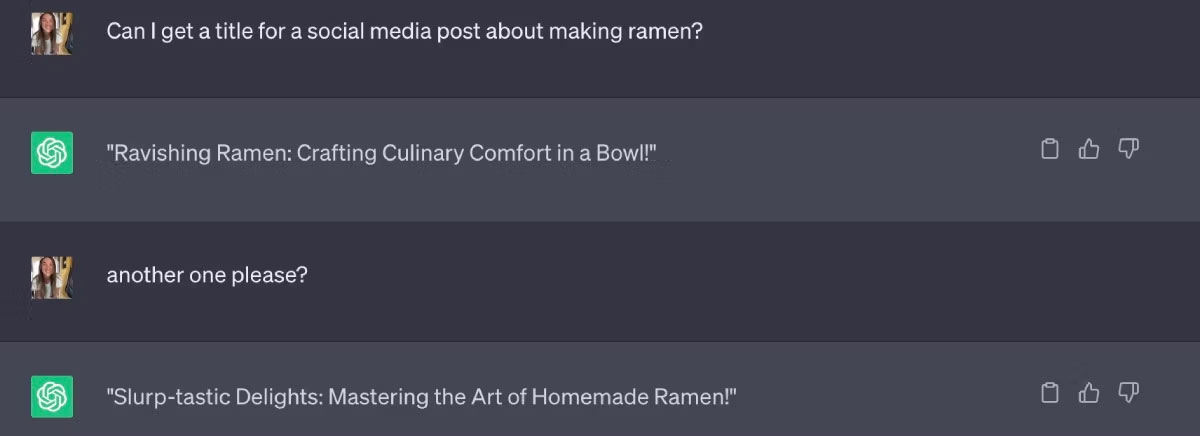Click the word "Crafting" in the first reply
This screenshot has height=436, width=1200.
(x=332, y=153)
